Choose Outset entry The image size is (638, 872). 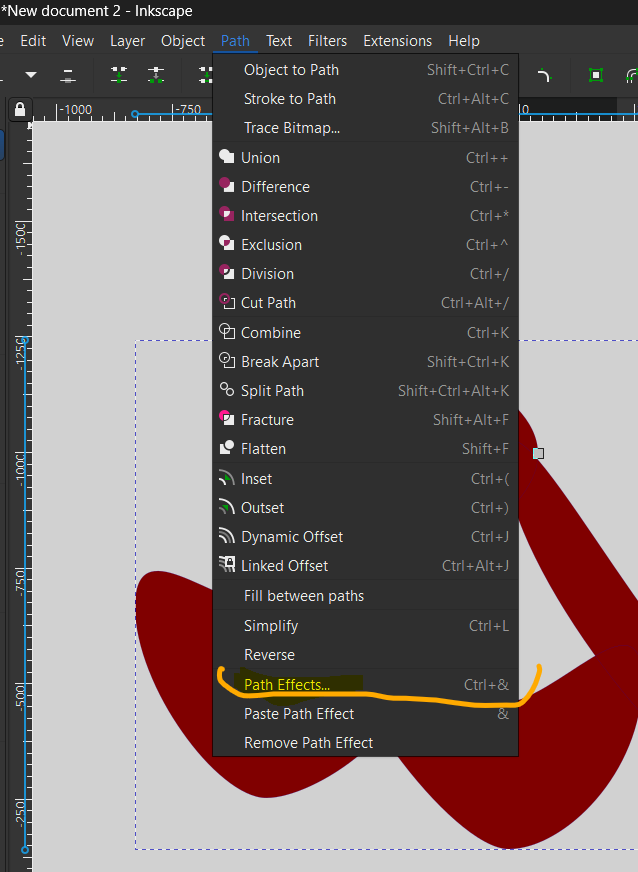pos(365,507)
